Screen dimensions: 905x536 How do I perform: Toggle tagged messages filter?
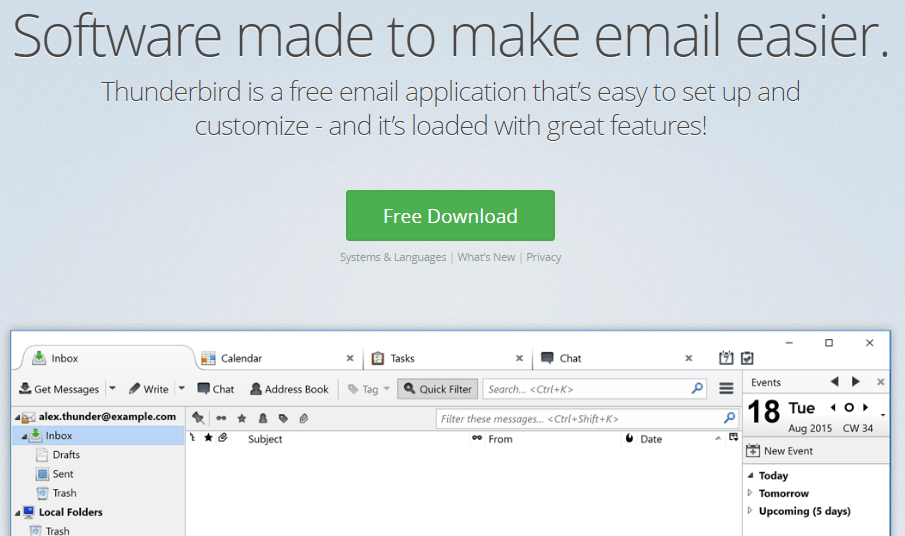[283, 418]
